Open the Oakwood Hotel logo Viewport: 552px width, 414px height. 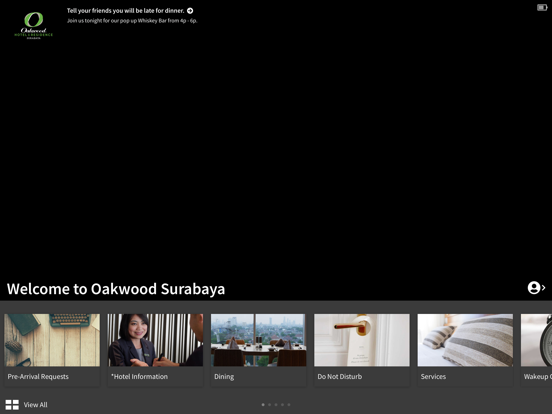[33, 25]
